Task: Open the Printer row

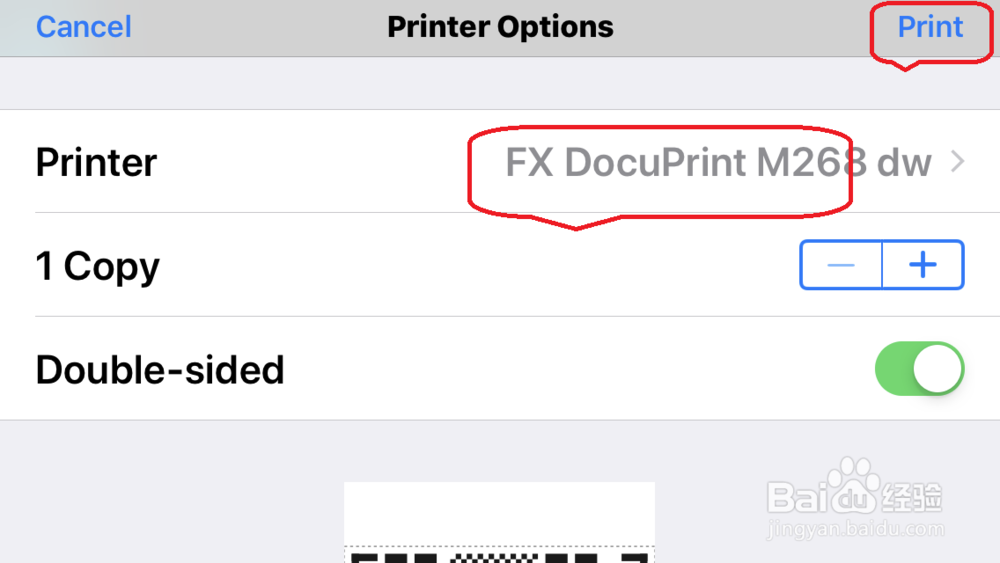Action: (x=500, y=161)
